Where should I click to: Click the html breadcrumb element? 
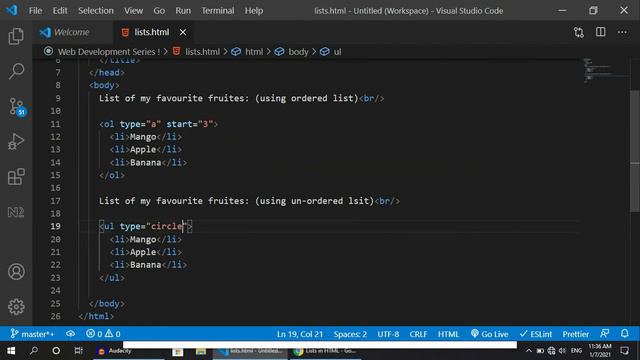tap(254, 52)
